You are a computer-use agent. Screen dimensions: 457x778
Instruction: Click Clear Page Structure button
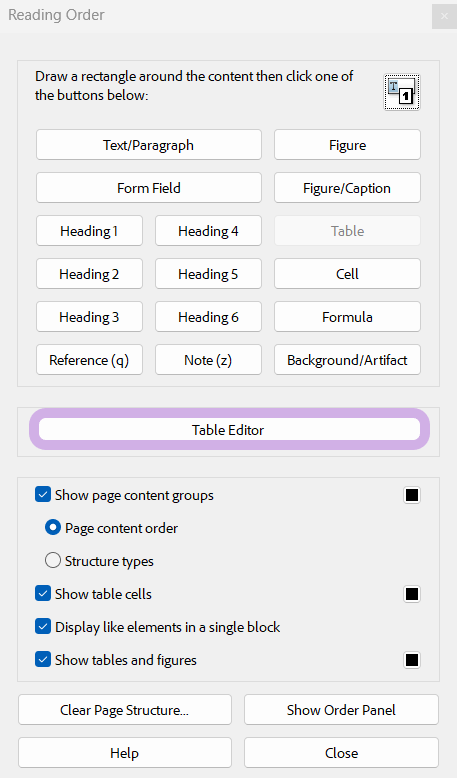125,710
